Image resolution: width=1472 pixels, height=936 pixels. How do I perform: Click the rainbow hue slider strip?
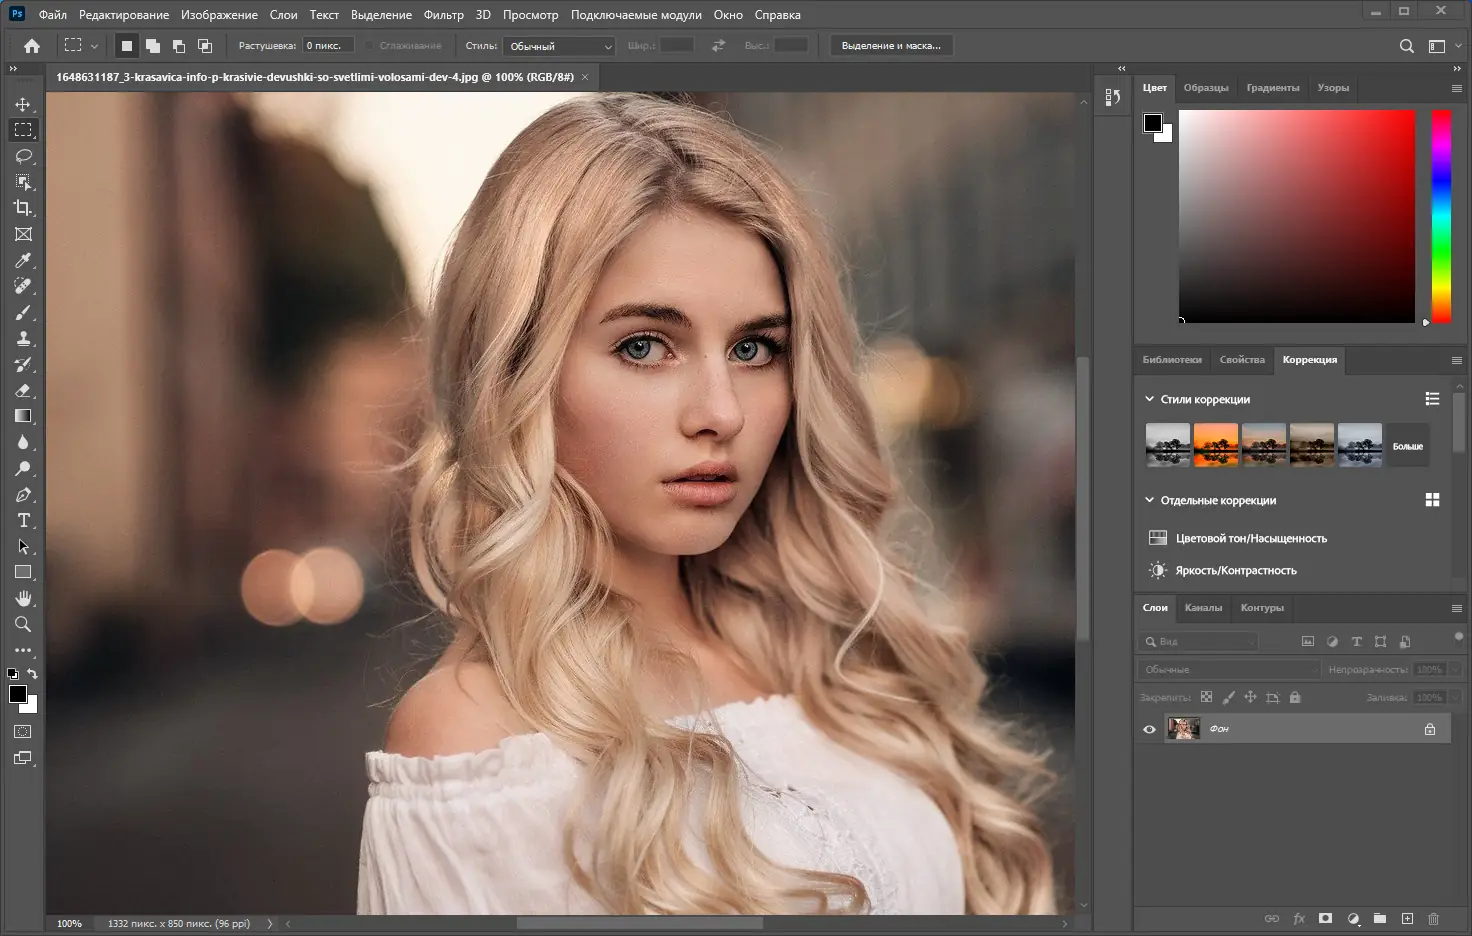[x=1441, y=215]
